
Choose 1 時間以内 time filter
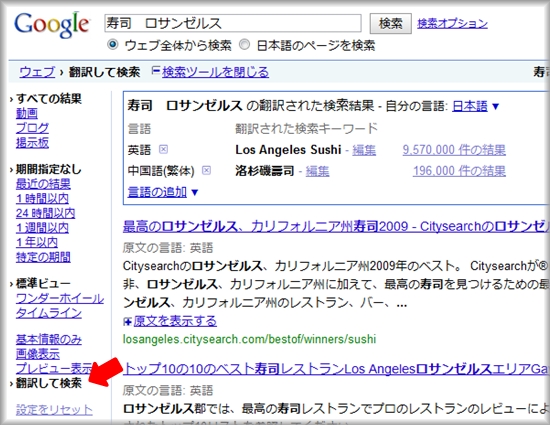pos(42,198)
